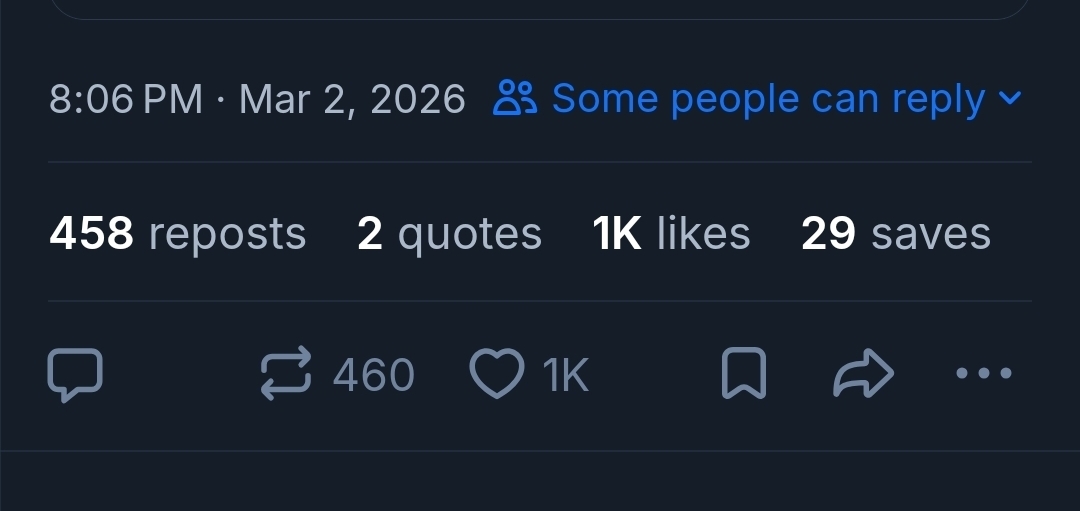This screenshot has width=1080, height=511.
Task: Open more options via the three-dot icon
Action: coord(983,374)
